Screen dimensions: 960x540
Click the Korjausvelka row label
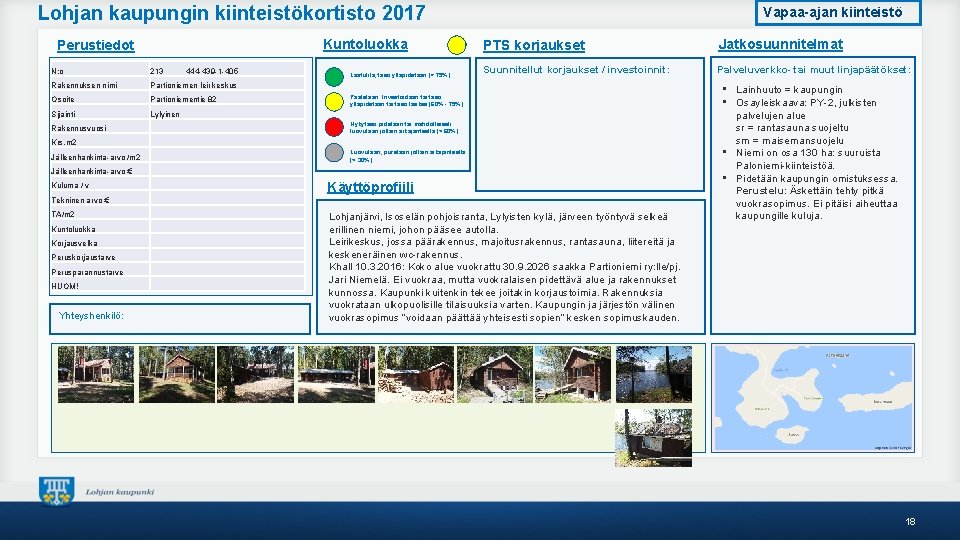pyautogui.click(x=74, y=243)
